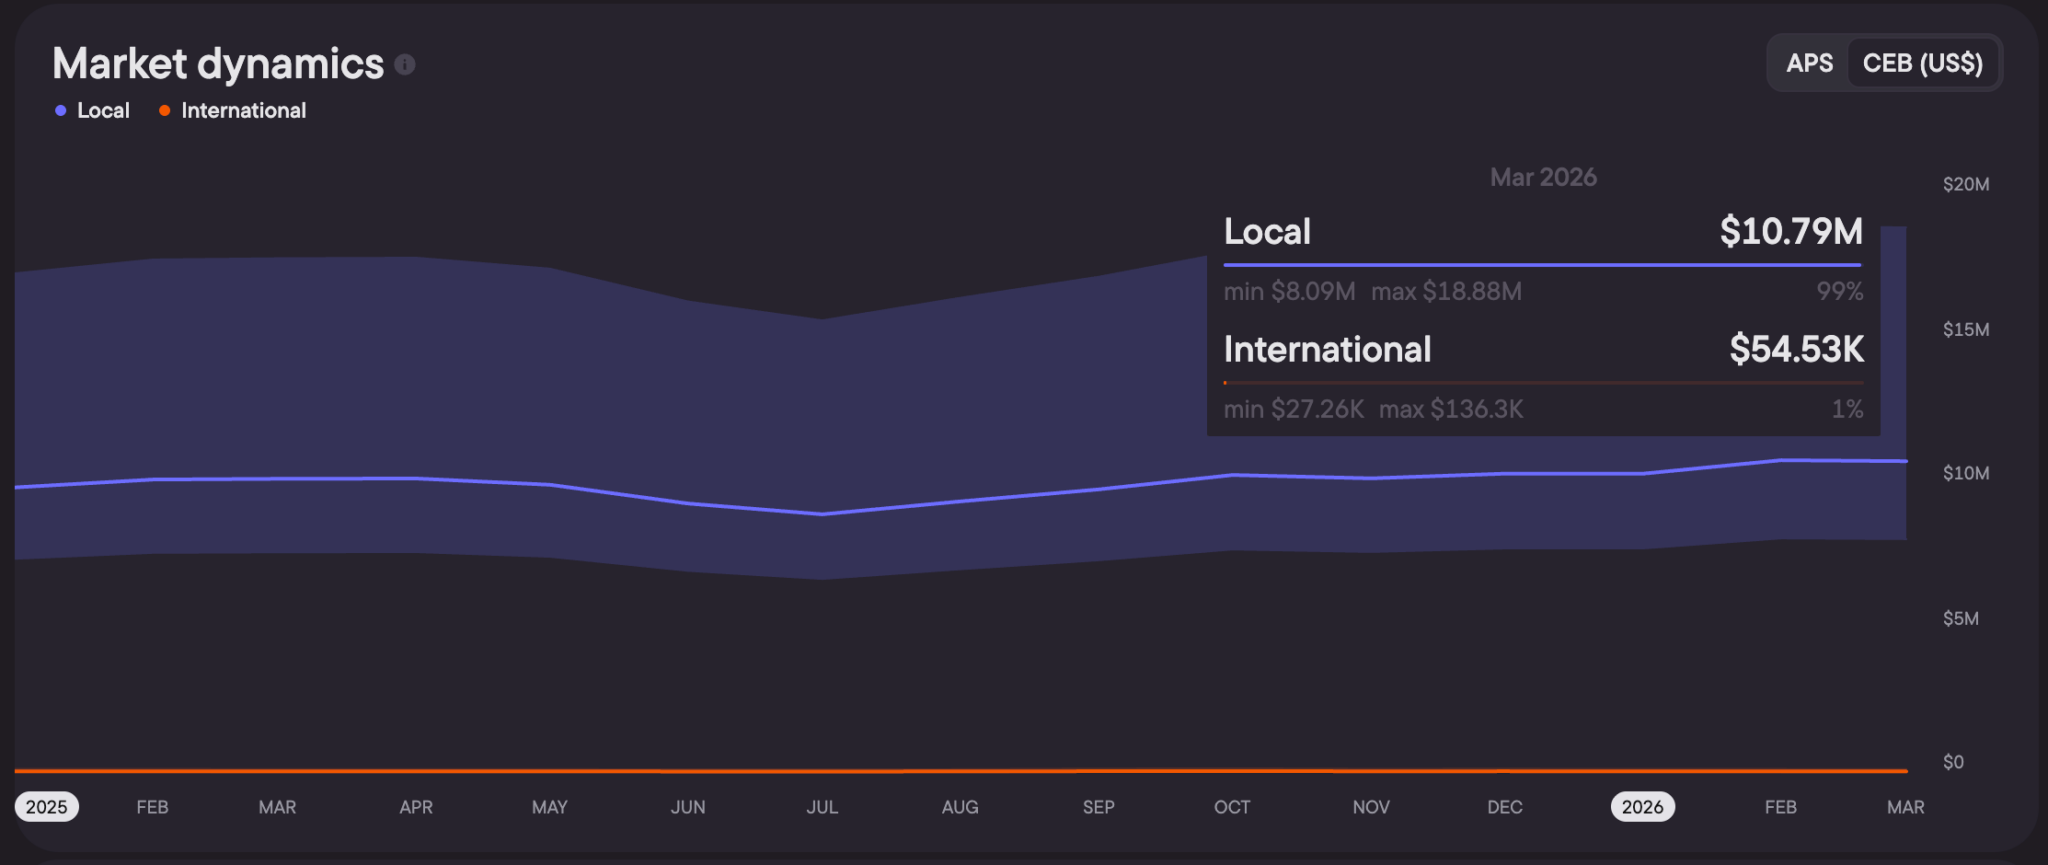The height and width of the screenshot is (865, 2048).
Task: Click the final MAR month label
Action: (1905, 807)
